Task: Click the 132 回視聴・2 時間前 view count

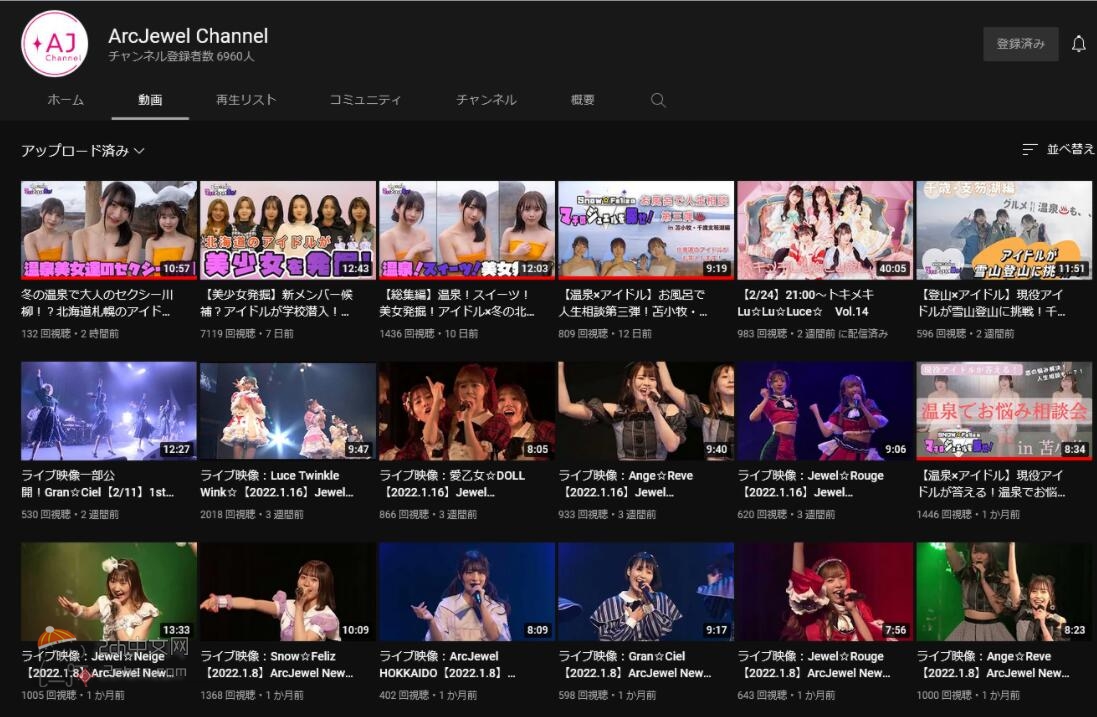Action: click(x=70, y=334)
